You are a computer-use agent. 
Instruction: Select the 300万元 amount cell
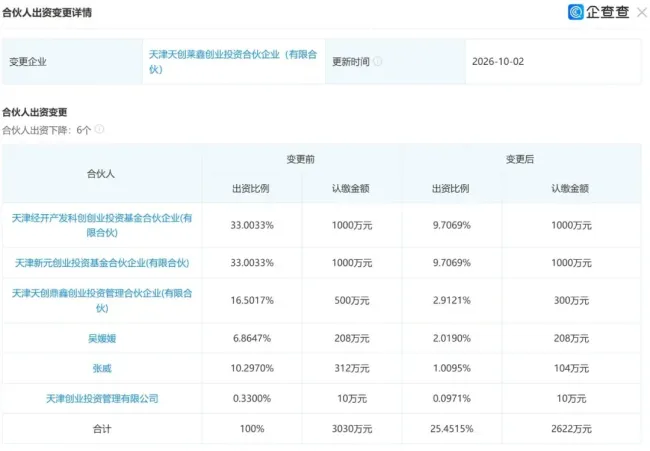[x=571, y=301]
